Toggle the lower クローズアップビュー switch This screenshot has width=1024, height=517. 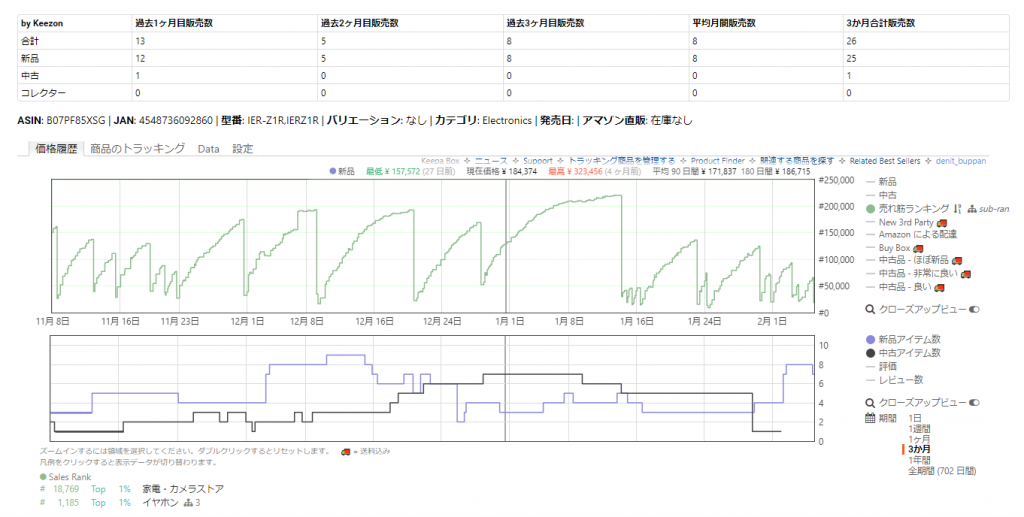click(x=974, y=402)
